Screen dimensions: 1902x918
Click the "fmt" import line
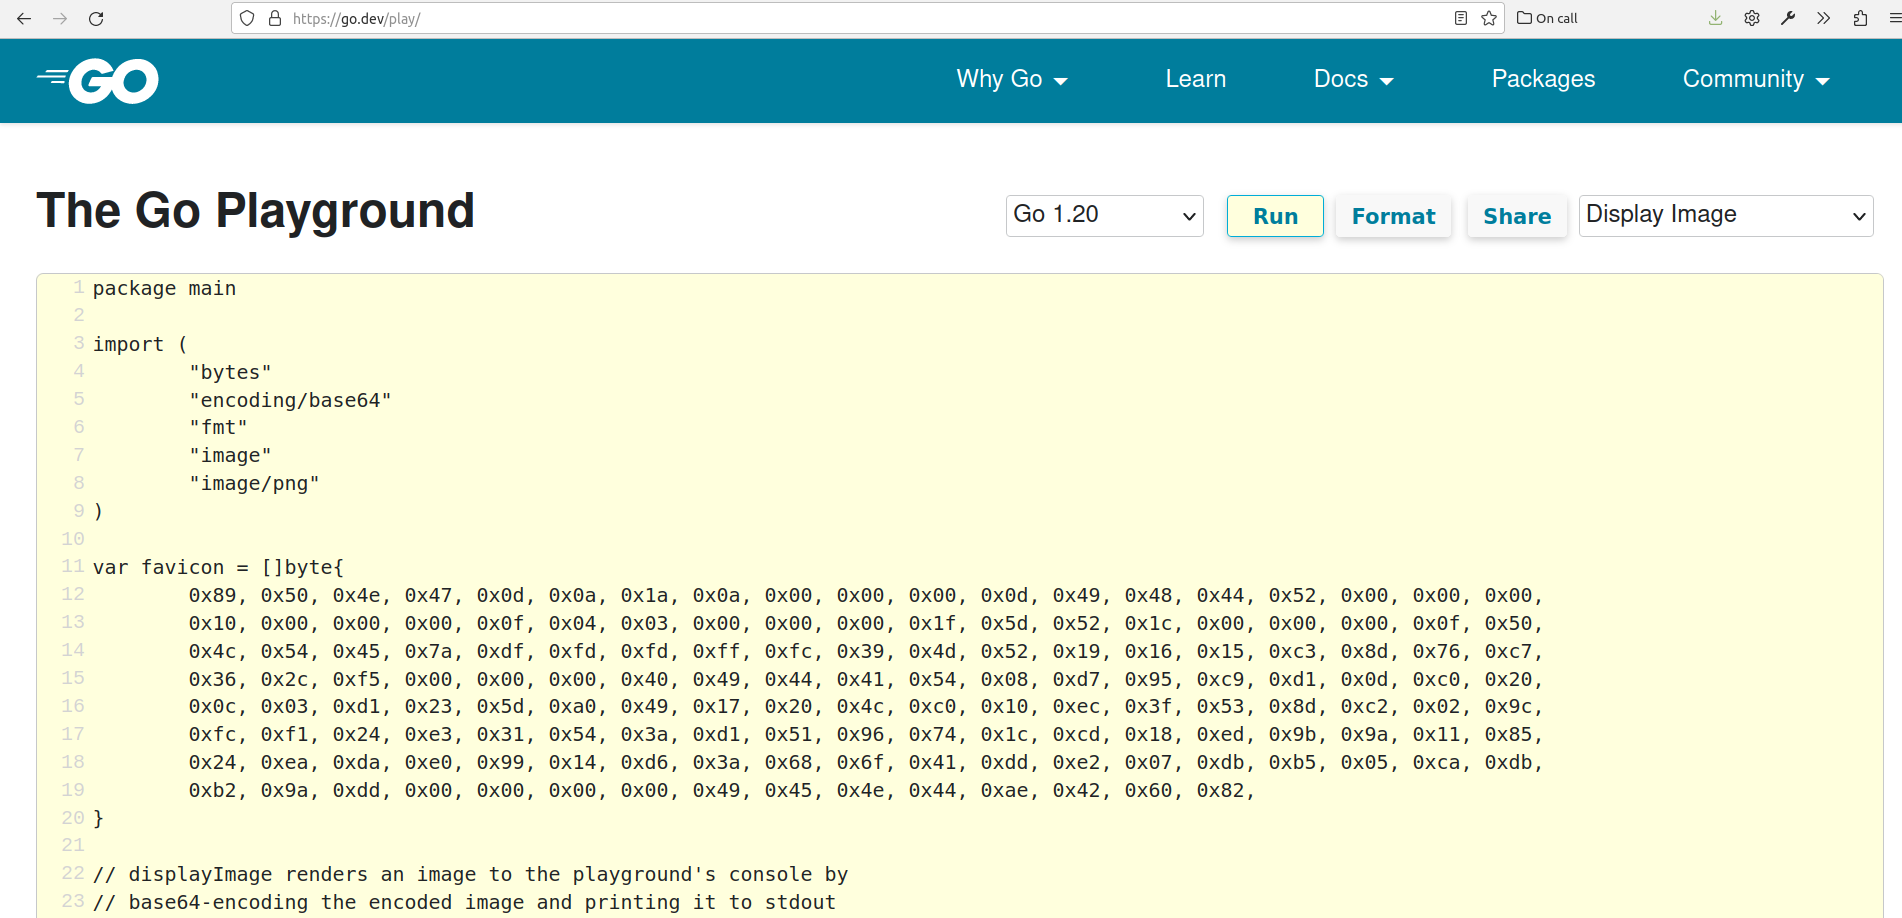pyautogui.click(x=218, y=427)
